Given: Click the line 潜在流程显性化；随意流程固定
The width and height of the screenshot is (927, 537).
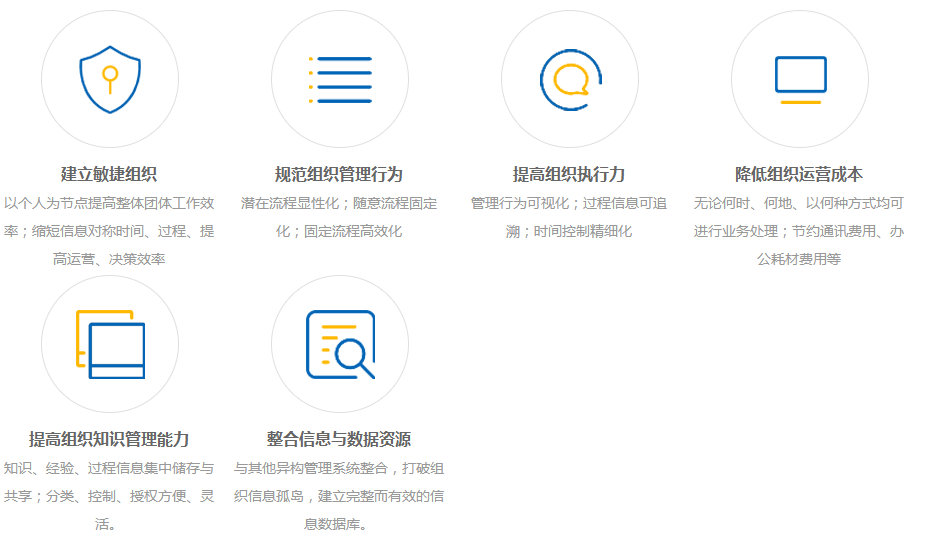Looking at the screenshot, I should point(339,203).
